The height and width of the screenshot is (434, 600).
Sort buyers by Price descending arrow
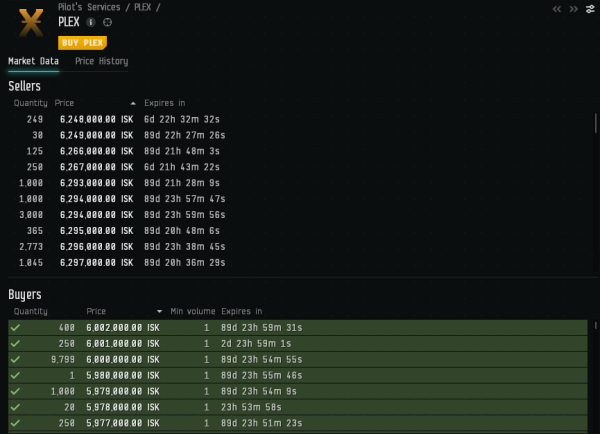159,312
